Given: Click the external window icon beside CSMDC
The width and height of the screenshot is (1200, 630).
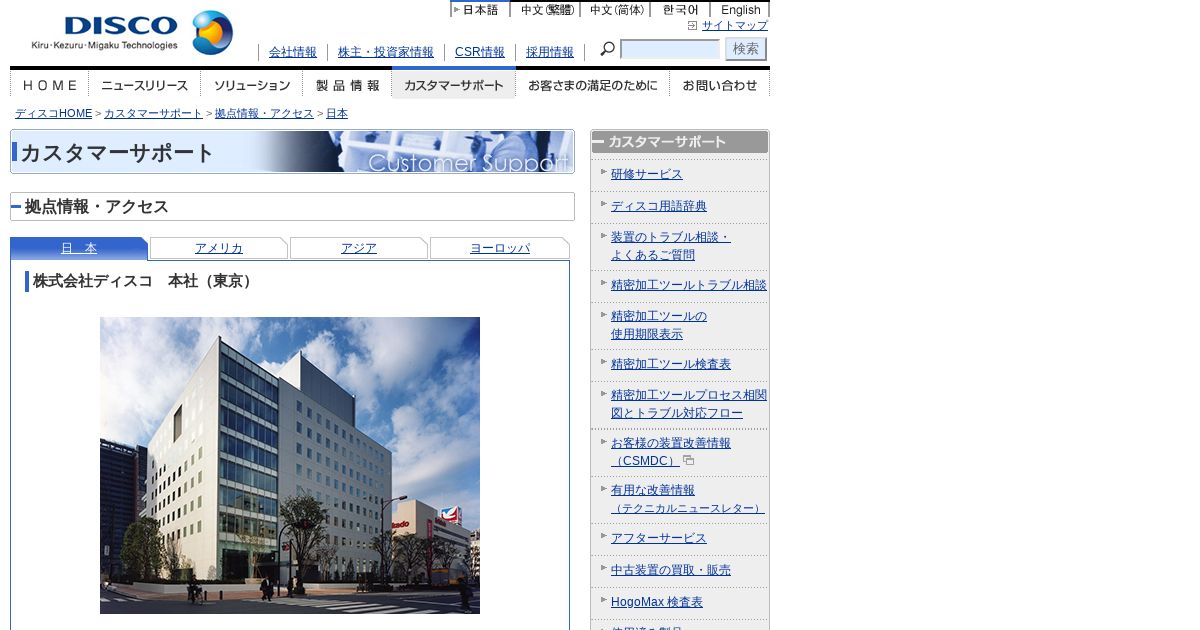Looking at the screenshot, I should 688,460.
